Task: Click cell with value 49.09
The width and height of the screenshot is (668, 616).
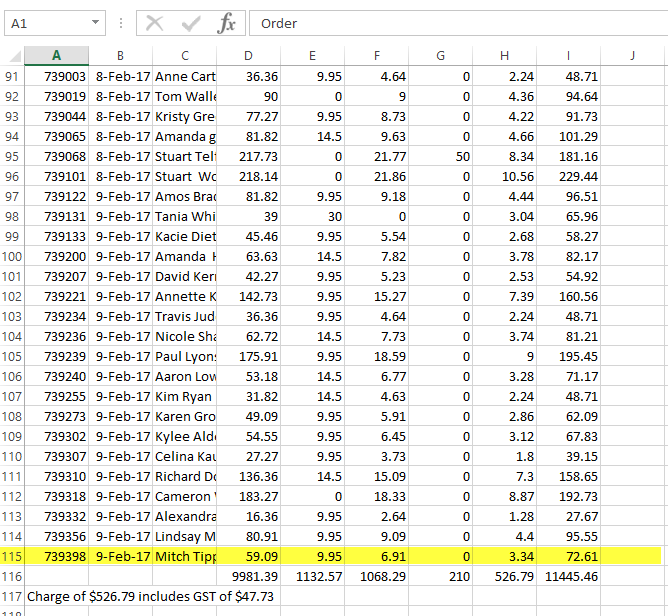Action: point(248,417)
